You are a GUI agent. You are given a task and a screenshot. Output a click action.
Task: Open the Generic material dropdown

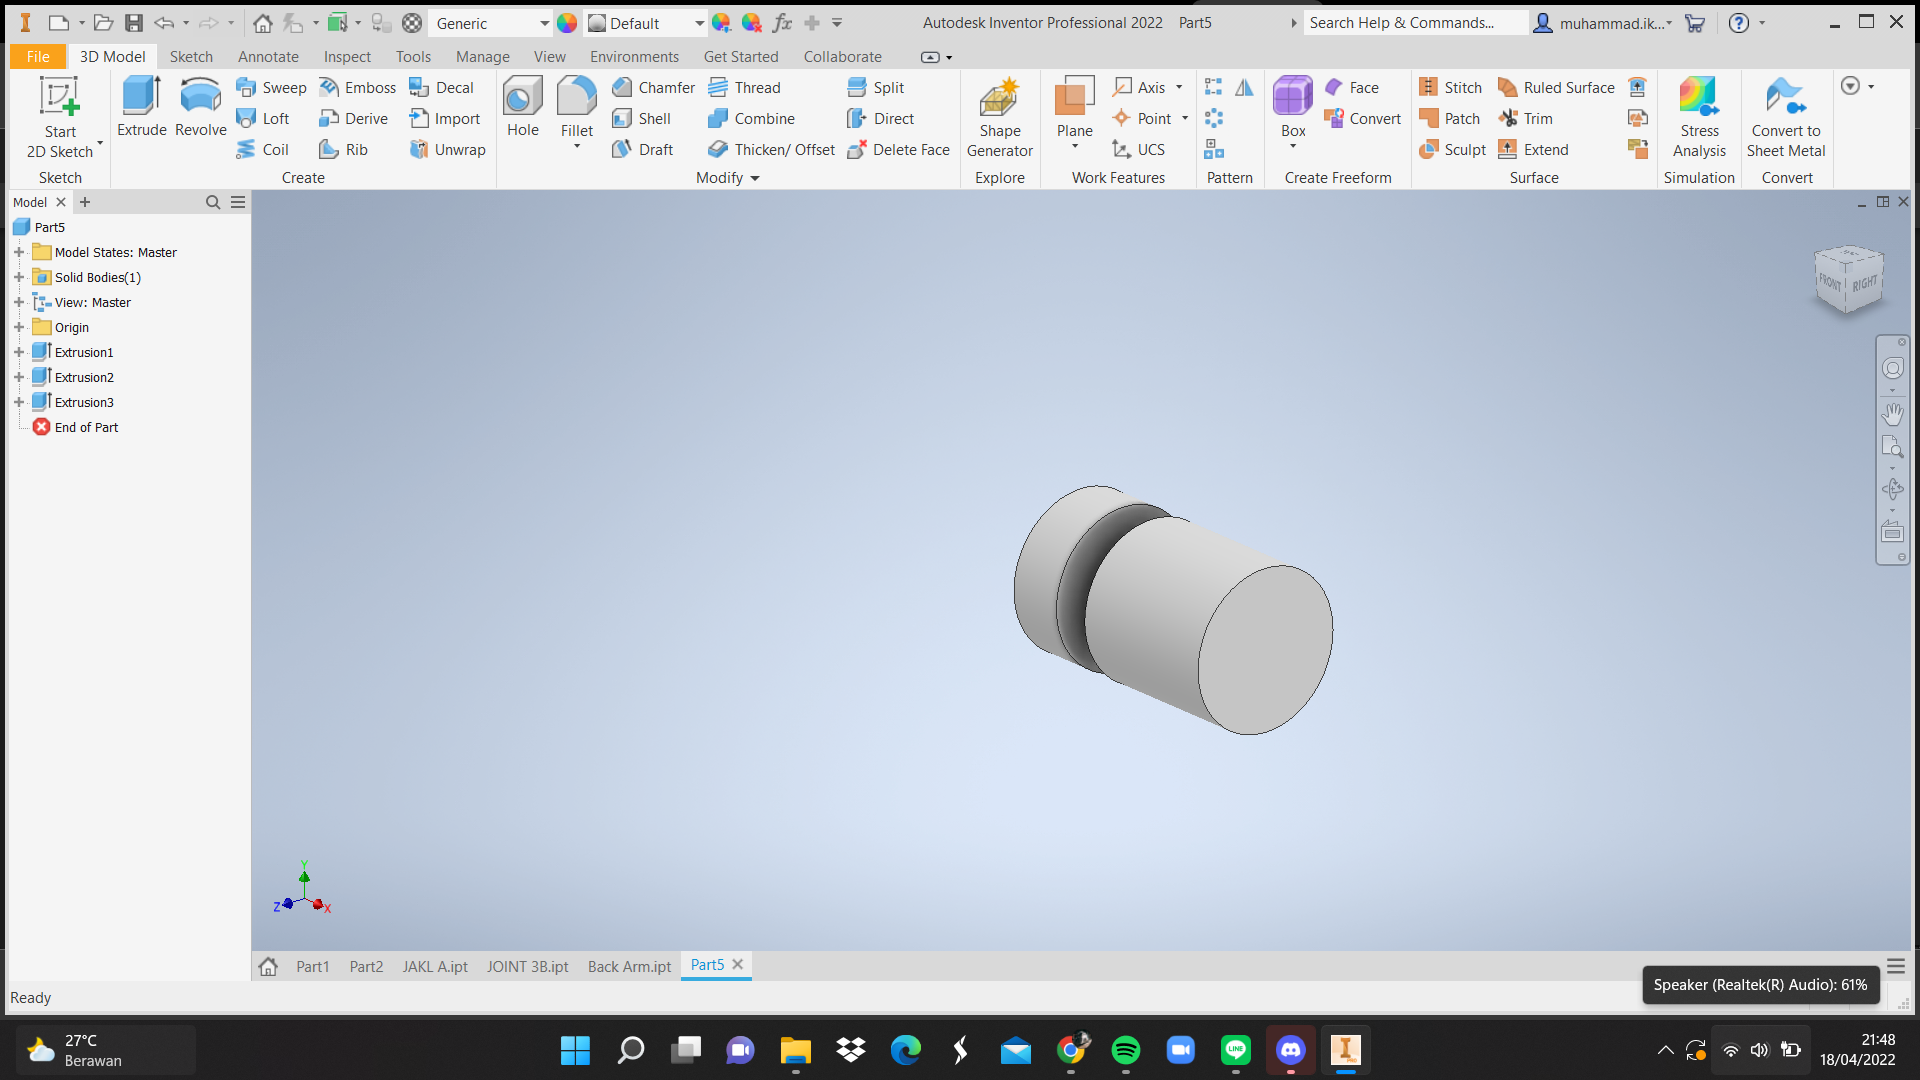point(544,23)
